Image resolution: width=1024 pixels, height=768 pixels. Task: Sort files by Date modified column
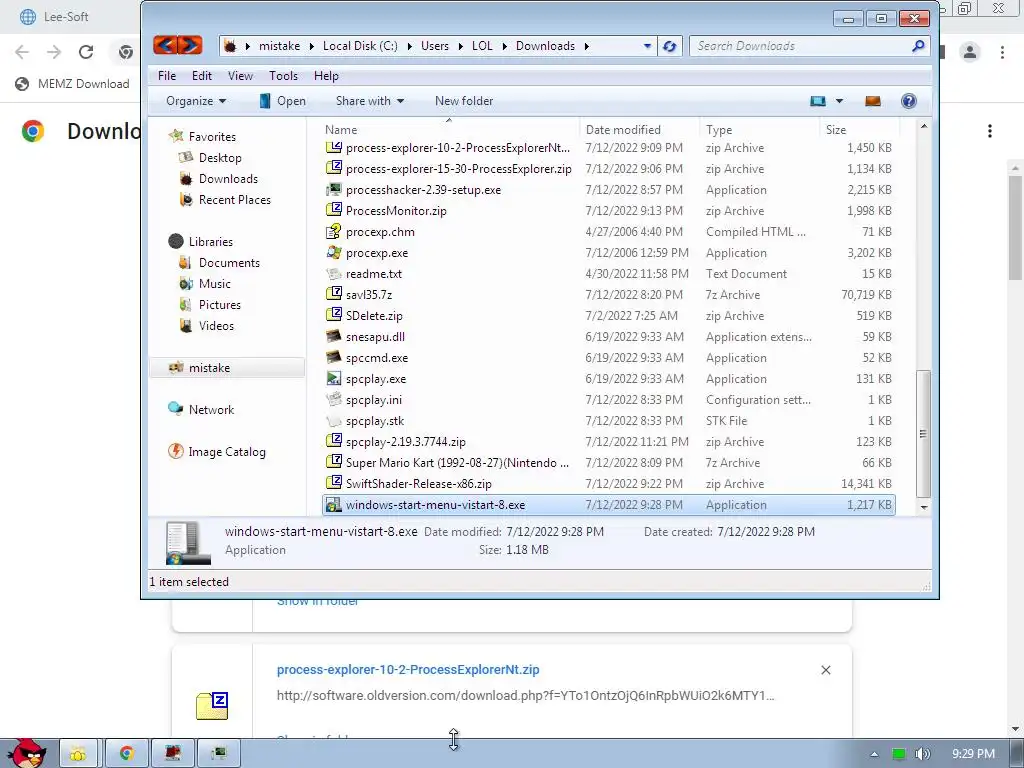coord(623,129)
